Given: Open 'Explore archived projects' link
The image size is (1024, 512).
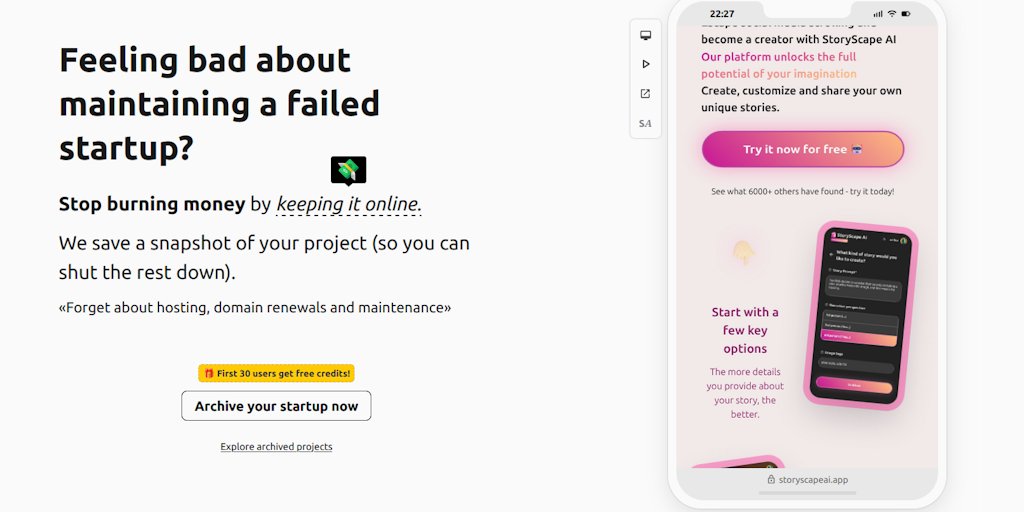Looking at the screenshot, I should 276,447.
